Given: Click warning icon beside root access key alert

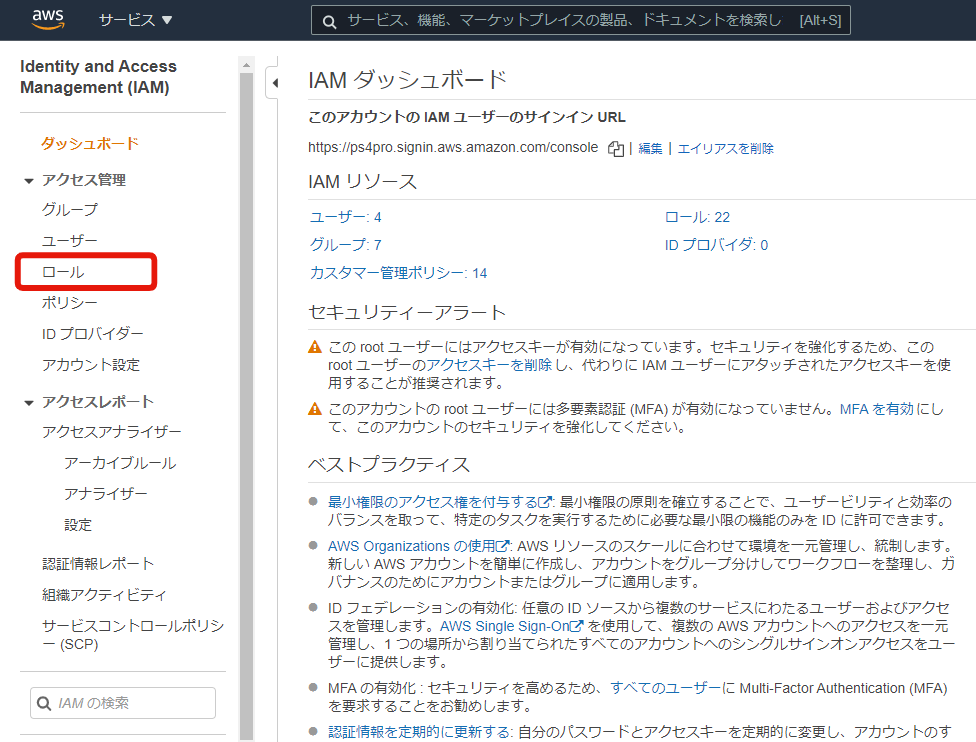Looking at the screenshot, I should [315, 347].
